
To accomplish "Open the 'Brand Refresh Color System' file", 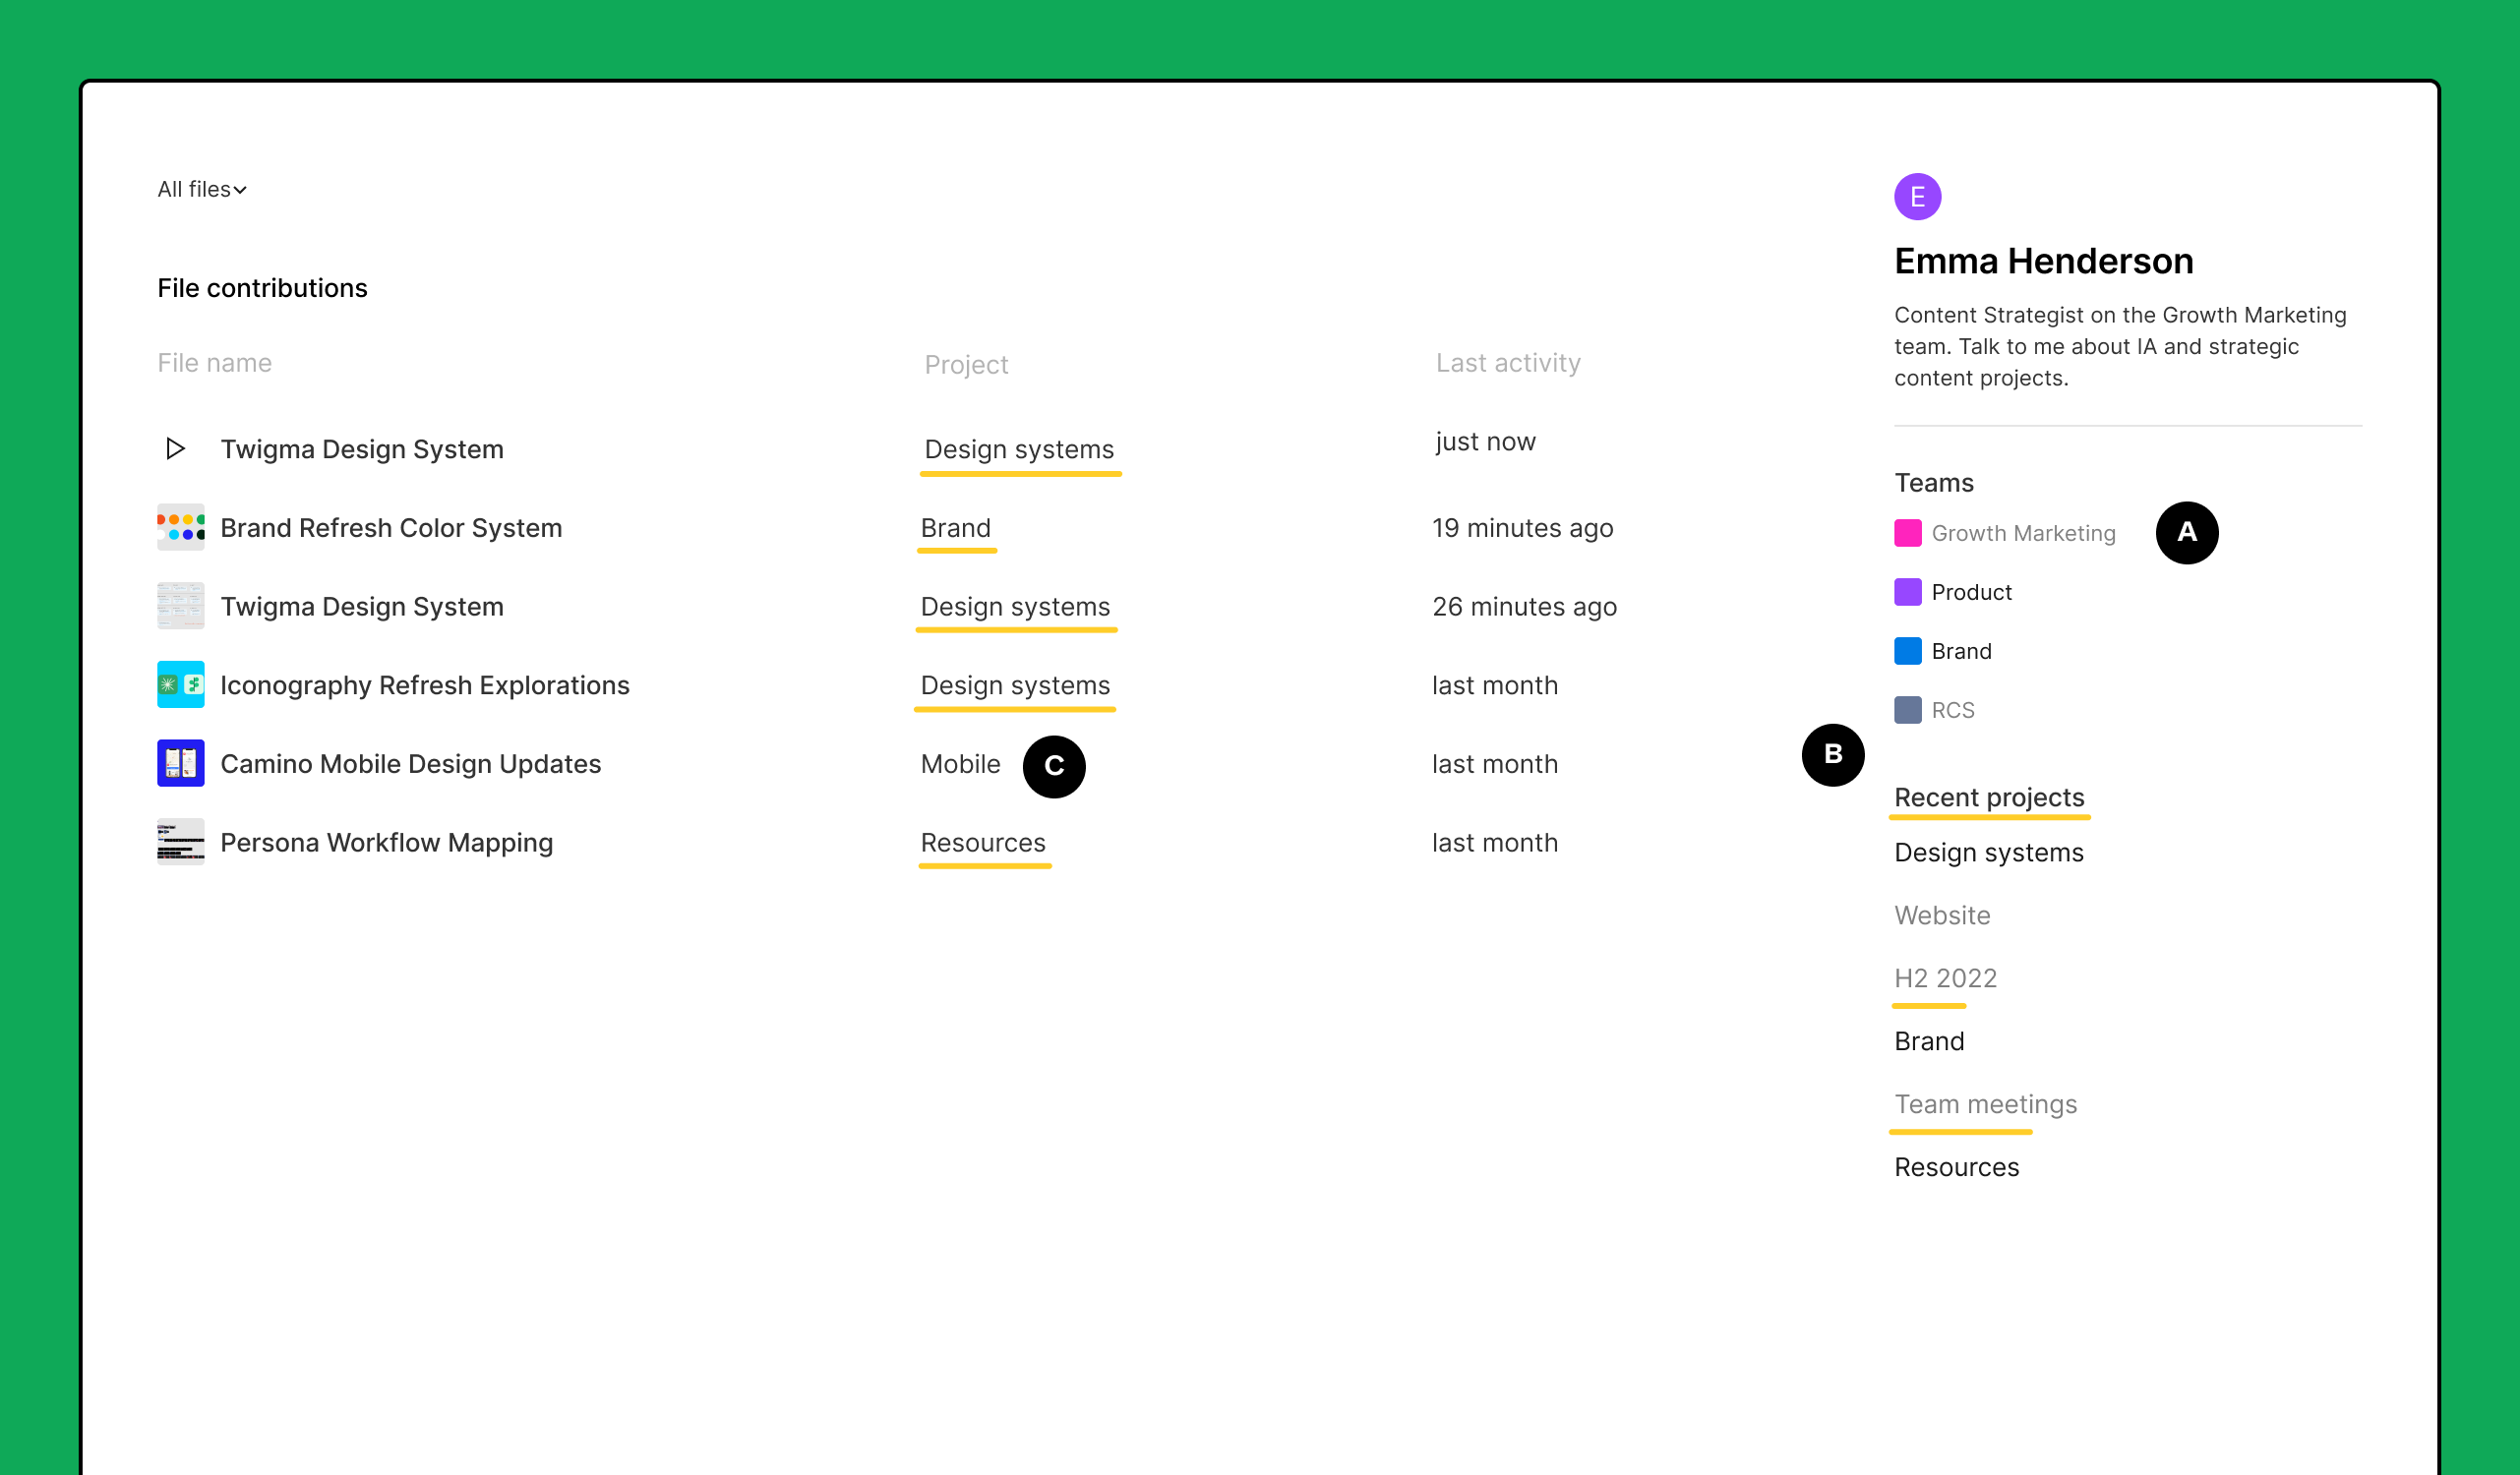I will 391,529.
